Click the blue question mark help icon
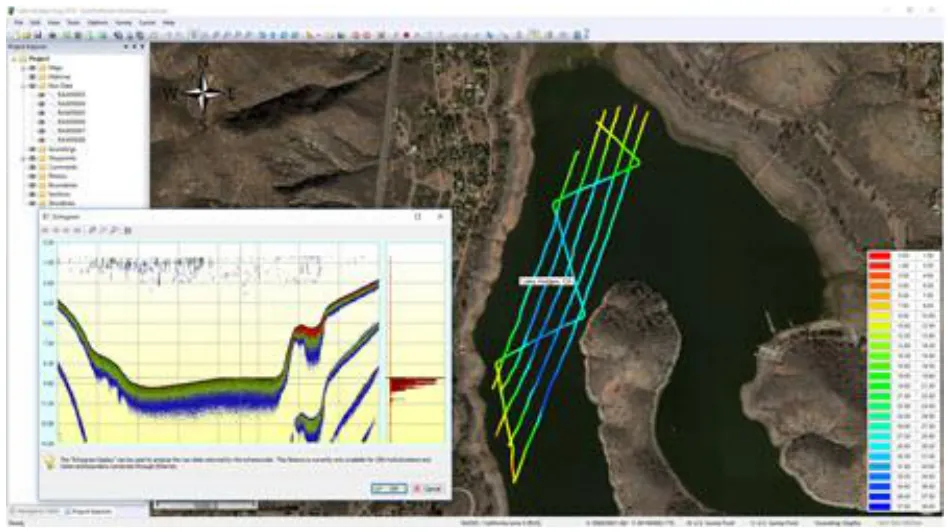 (585, 34)
